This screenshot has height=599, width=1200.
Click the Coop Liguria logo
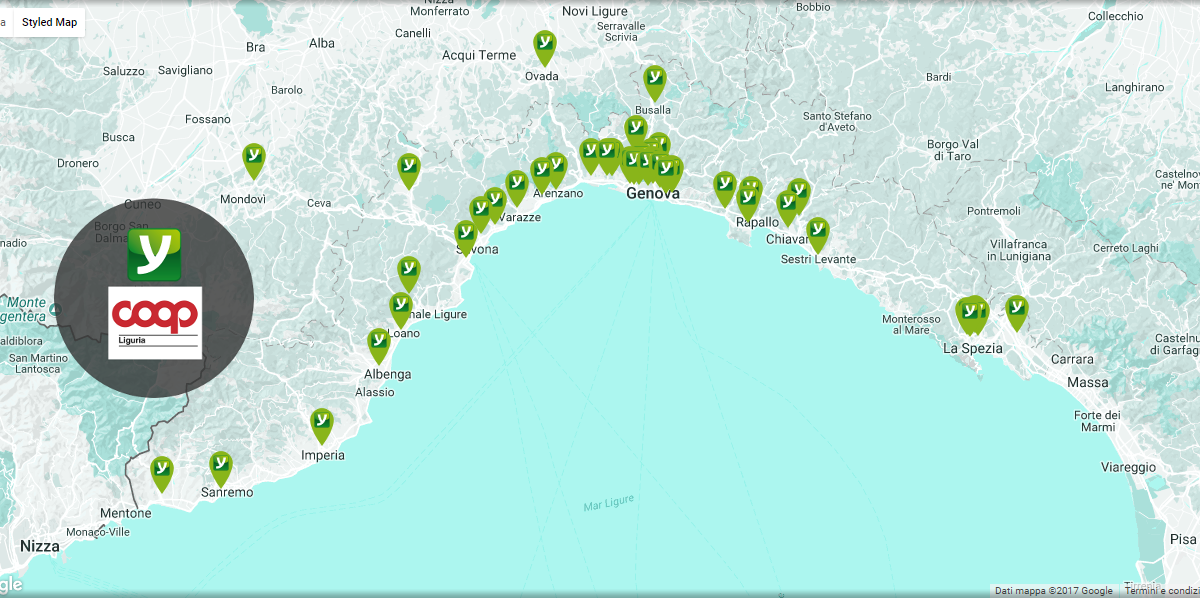click(155, 322)
